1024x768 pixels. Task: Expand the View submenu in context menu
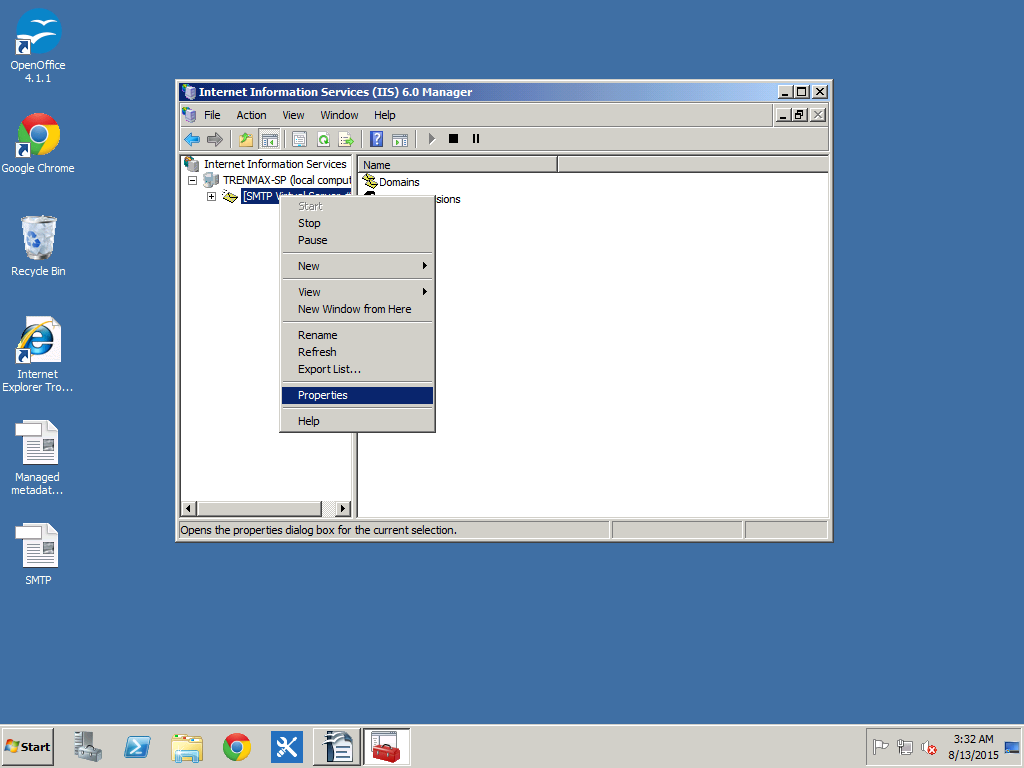[x=357, y=292]
